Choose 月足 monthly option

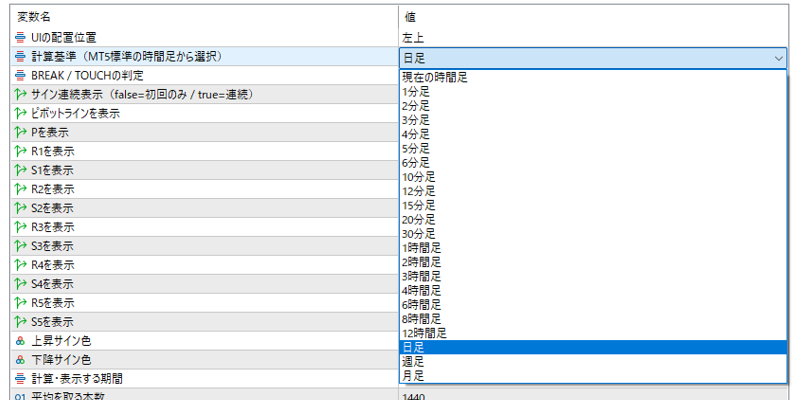click(593, 376)
